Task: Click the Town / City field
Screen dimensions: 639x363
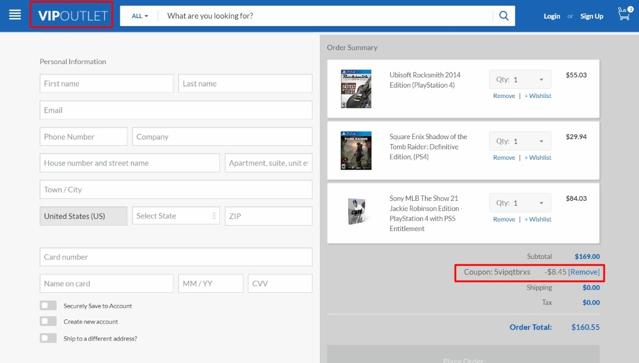Action: point(176,189)
